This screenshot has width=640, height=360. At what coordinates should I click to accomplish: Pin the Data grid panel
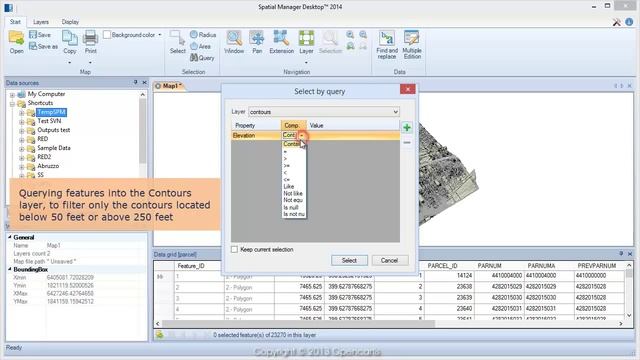(621, 254)
